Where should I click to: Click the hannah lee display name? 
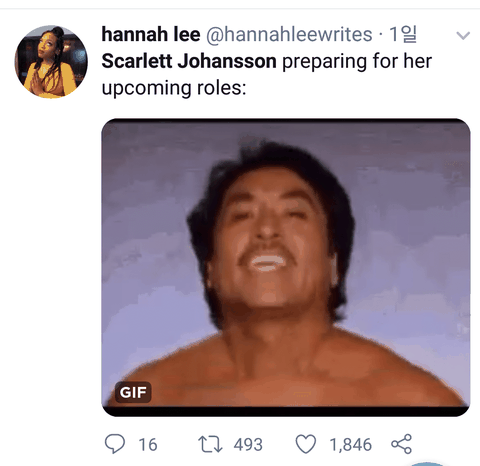[x=151, y=34]
